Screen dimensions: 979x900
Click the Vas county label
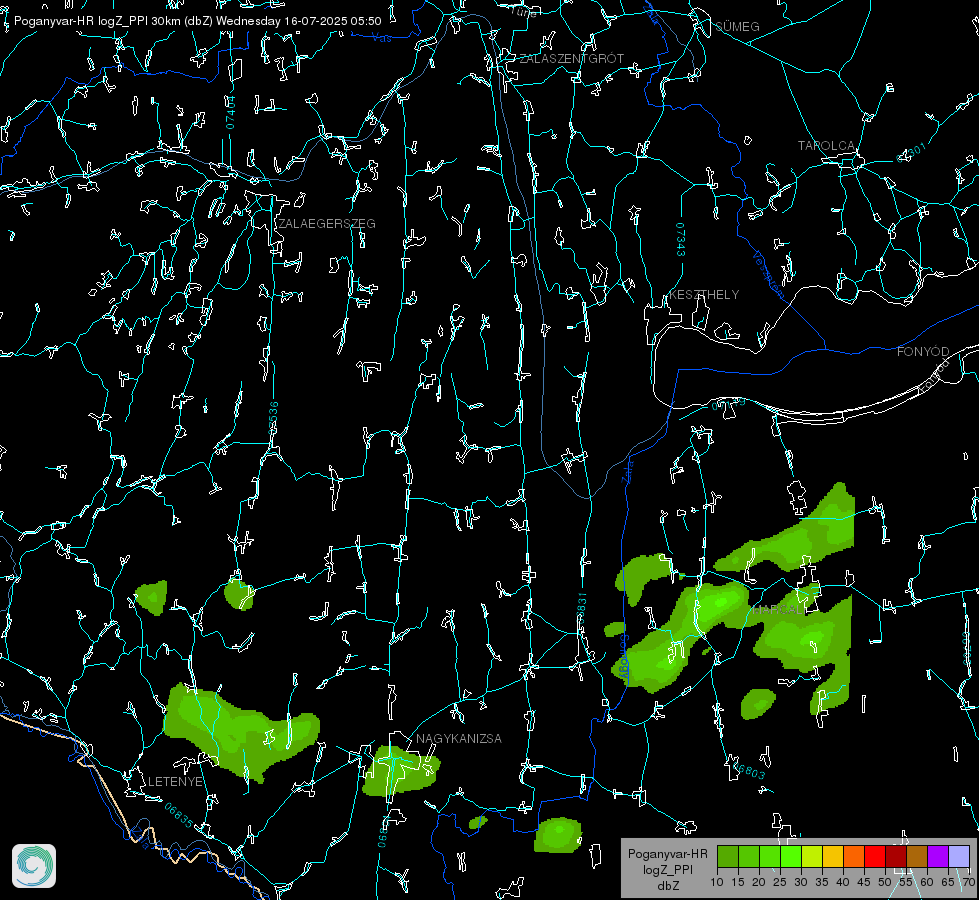pyautogui.click(x=382, y=39)
